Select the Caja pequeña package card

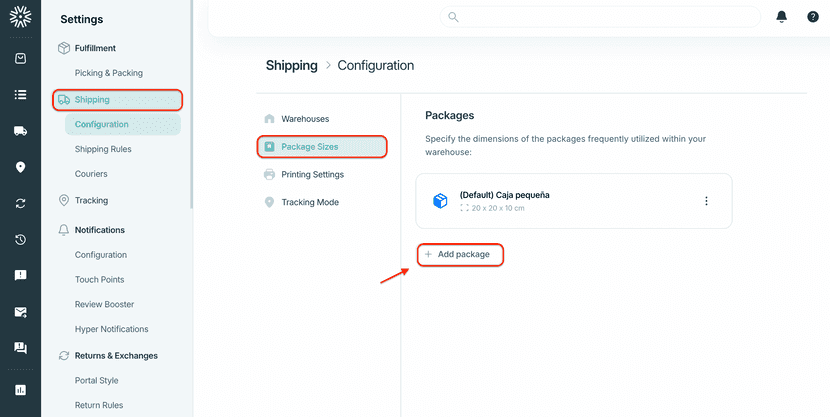pos(560,201)
